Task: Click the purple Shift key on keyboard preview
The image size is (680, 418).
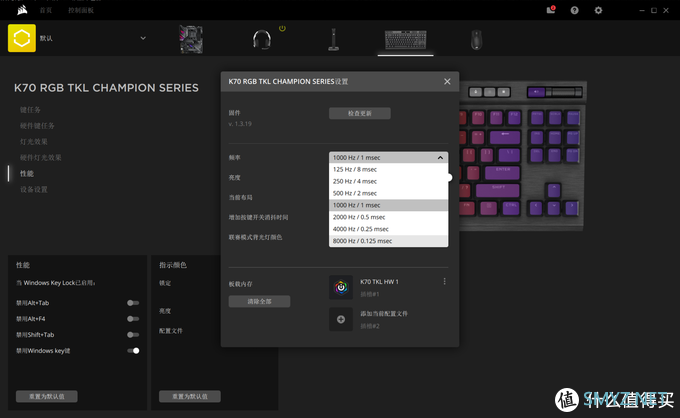Action: pyautogui.click(x=497, y=190)
